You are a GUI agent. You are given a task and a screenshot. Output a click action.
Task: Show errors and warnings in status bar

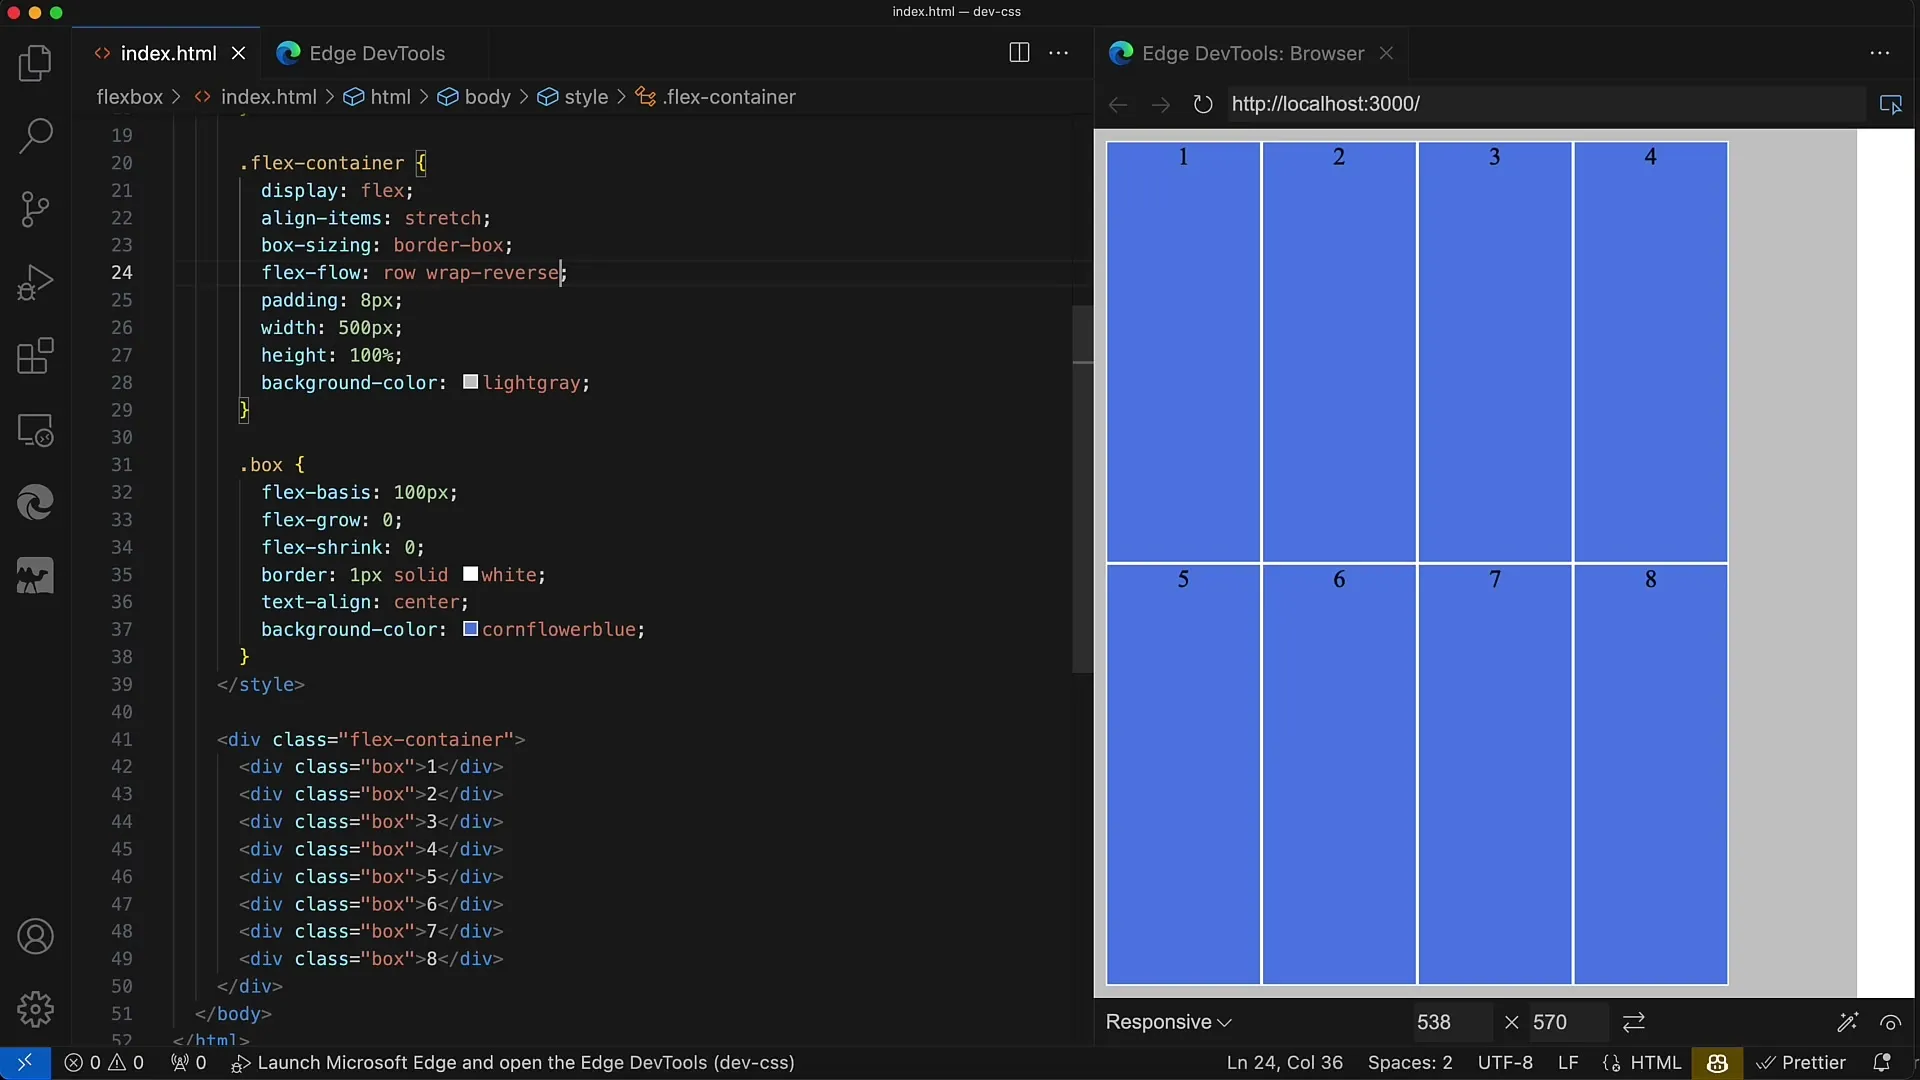(x=104, y=1063)
